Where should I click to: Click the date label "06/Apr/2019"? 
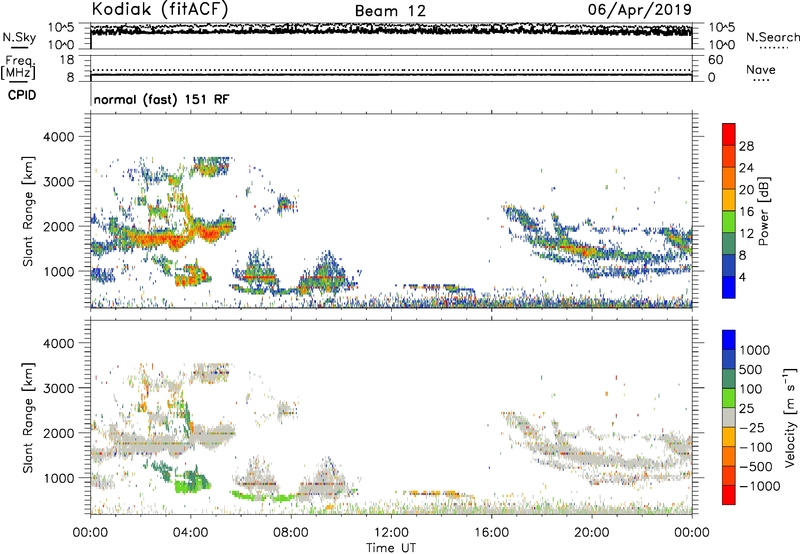click(x=640, y=10)
